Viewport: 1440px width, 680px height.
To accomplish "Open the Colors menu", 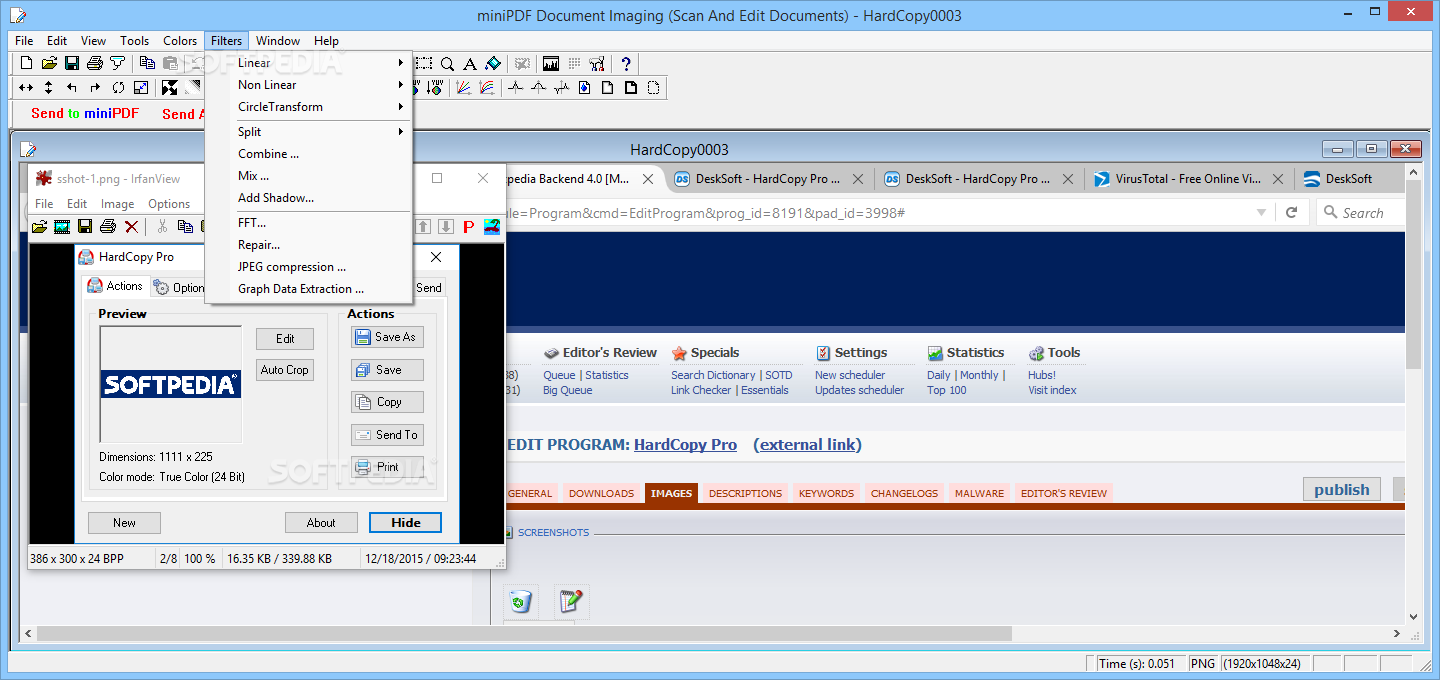I will pos(180,41).
